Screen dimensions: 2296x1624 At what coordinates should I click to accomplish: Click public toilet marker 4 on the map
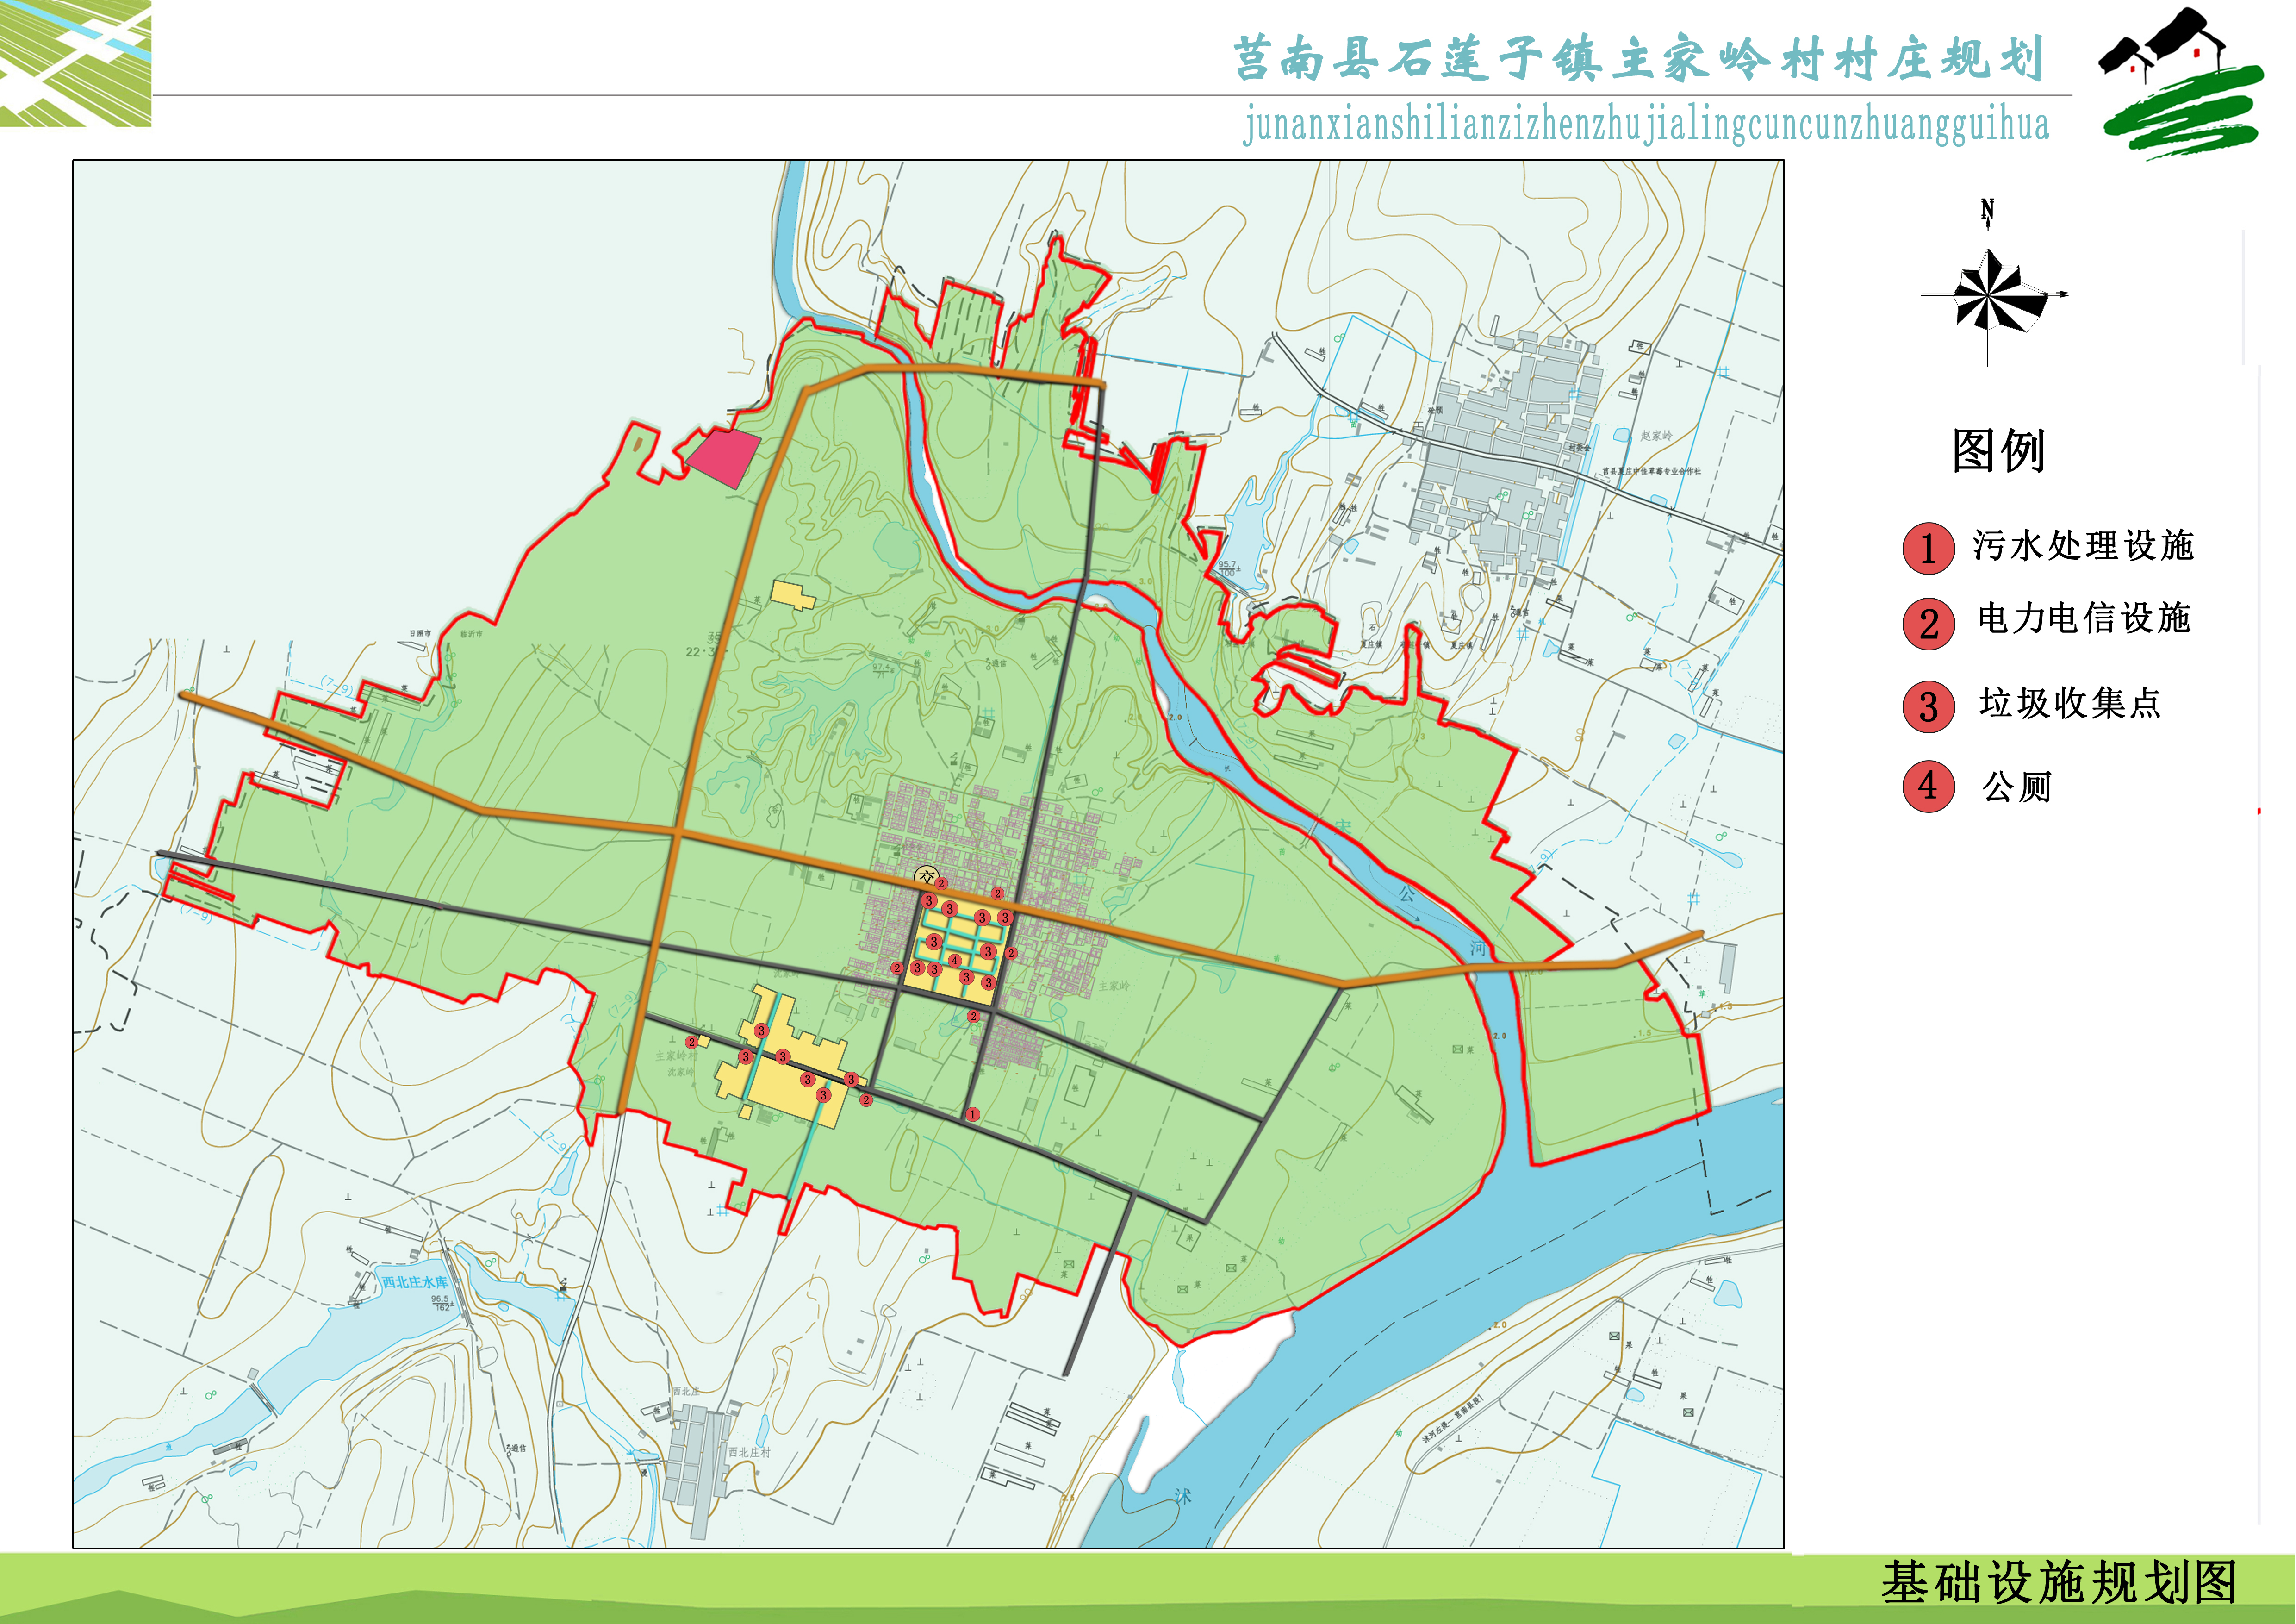tap(955, 961)
